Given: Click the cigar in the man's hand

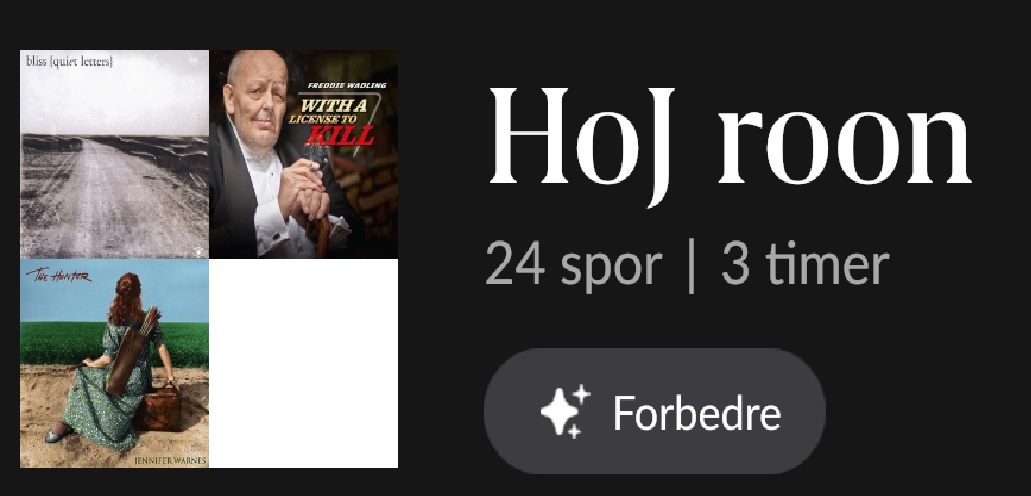Looking at the screenshot, I should (318, 162).
